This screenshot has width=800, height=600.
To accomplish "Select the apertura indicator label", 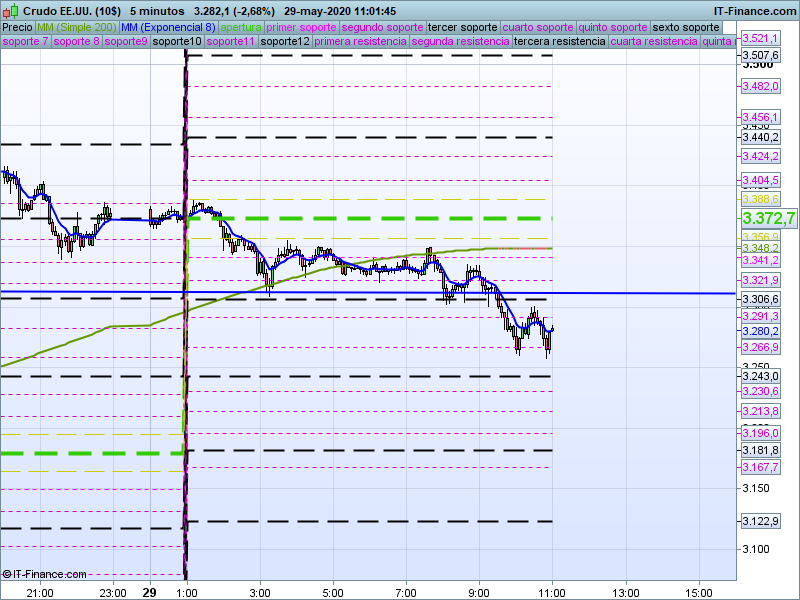I will (241, 28).
